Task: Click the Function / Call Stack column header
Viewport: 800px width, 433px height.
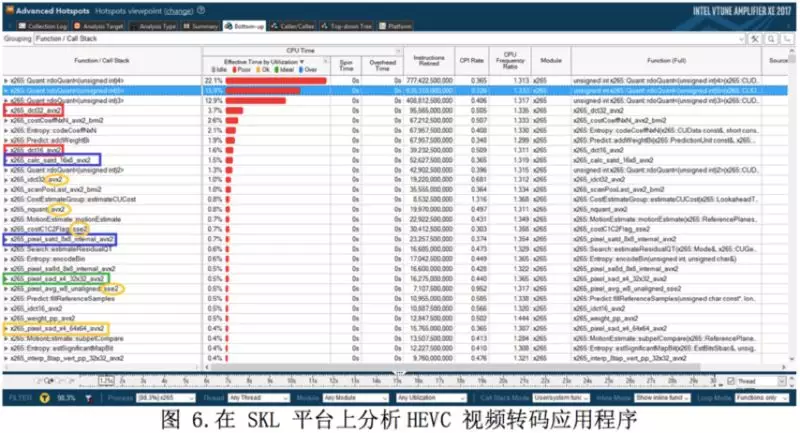Action: [x=102, y=61]
